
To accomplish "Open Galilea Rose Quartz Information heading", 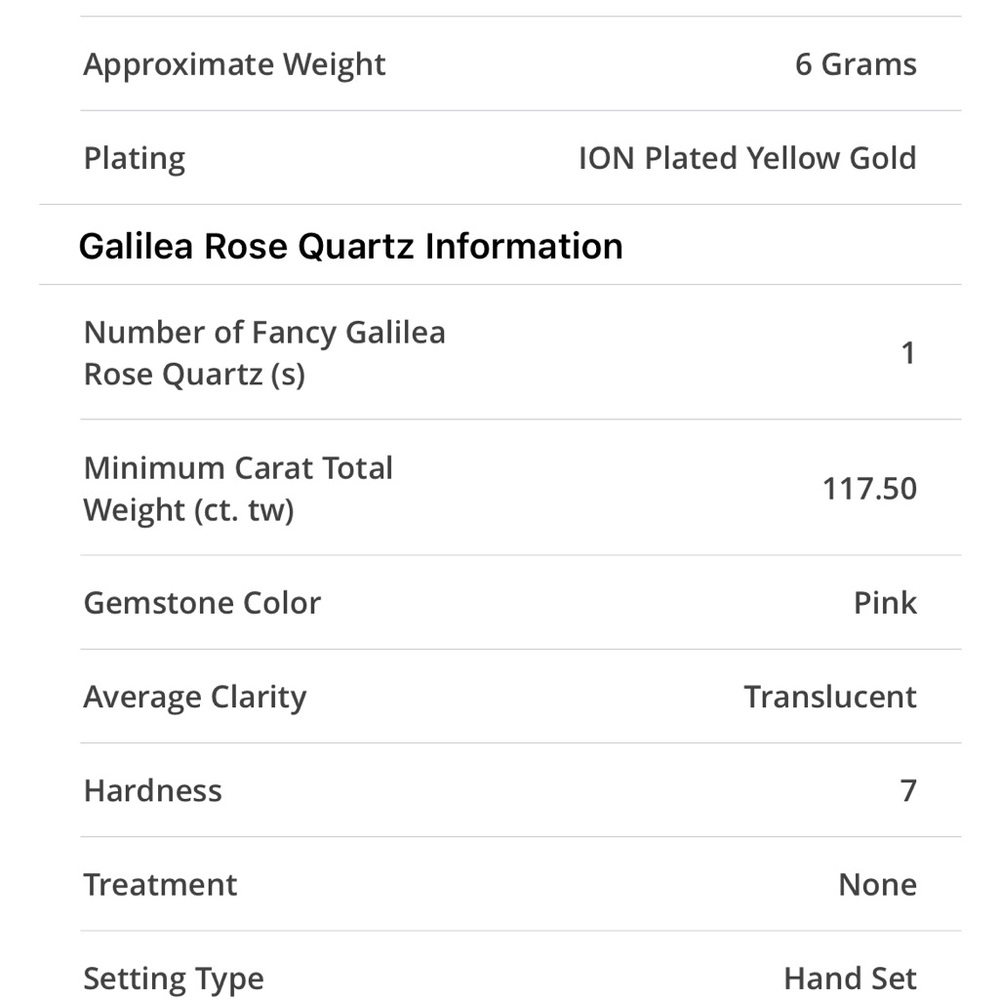I will [350, 246].
